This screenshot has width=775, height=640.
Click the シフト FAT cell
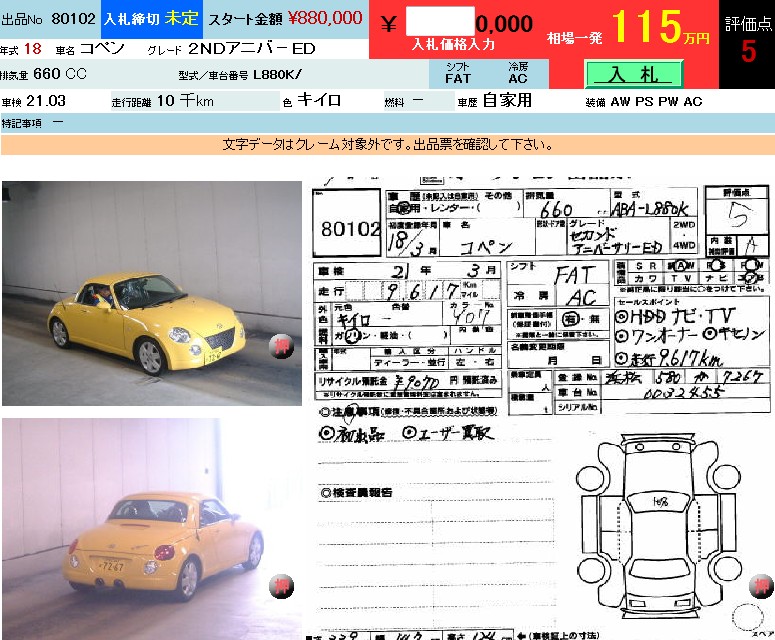tap(458, 74)
